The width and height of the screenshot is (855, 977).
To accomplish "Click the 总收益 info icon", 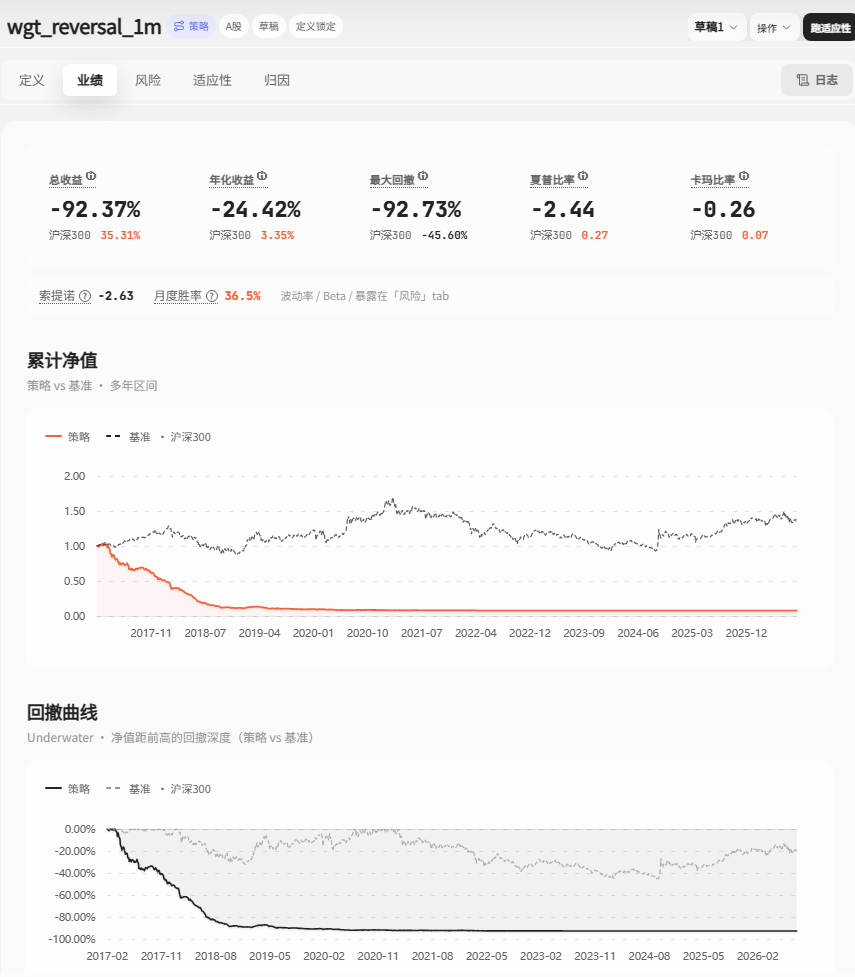I will pos(91,176).
